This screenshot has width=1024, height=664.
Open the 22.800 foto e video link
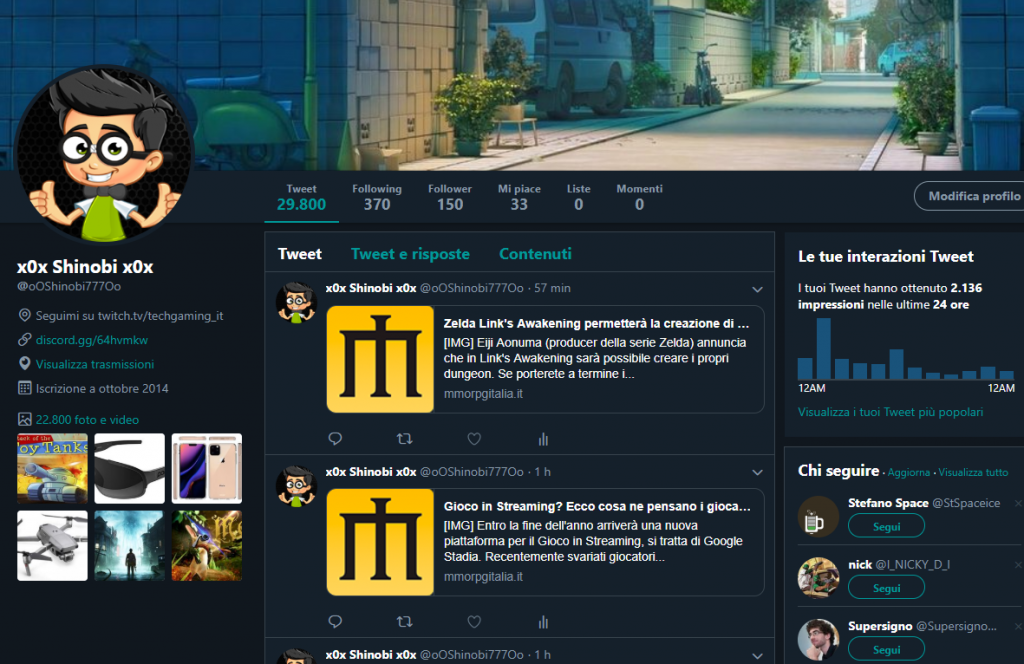pyautogui.click(x=88, y=420)
